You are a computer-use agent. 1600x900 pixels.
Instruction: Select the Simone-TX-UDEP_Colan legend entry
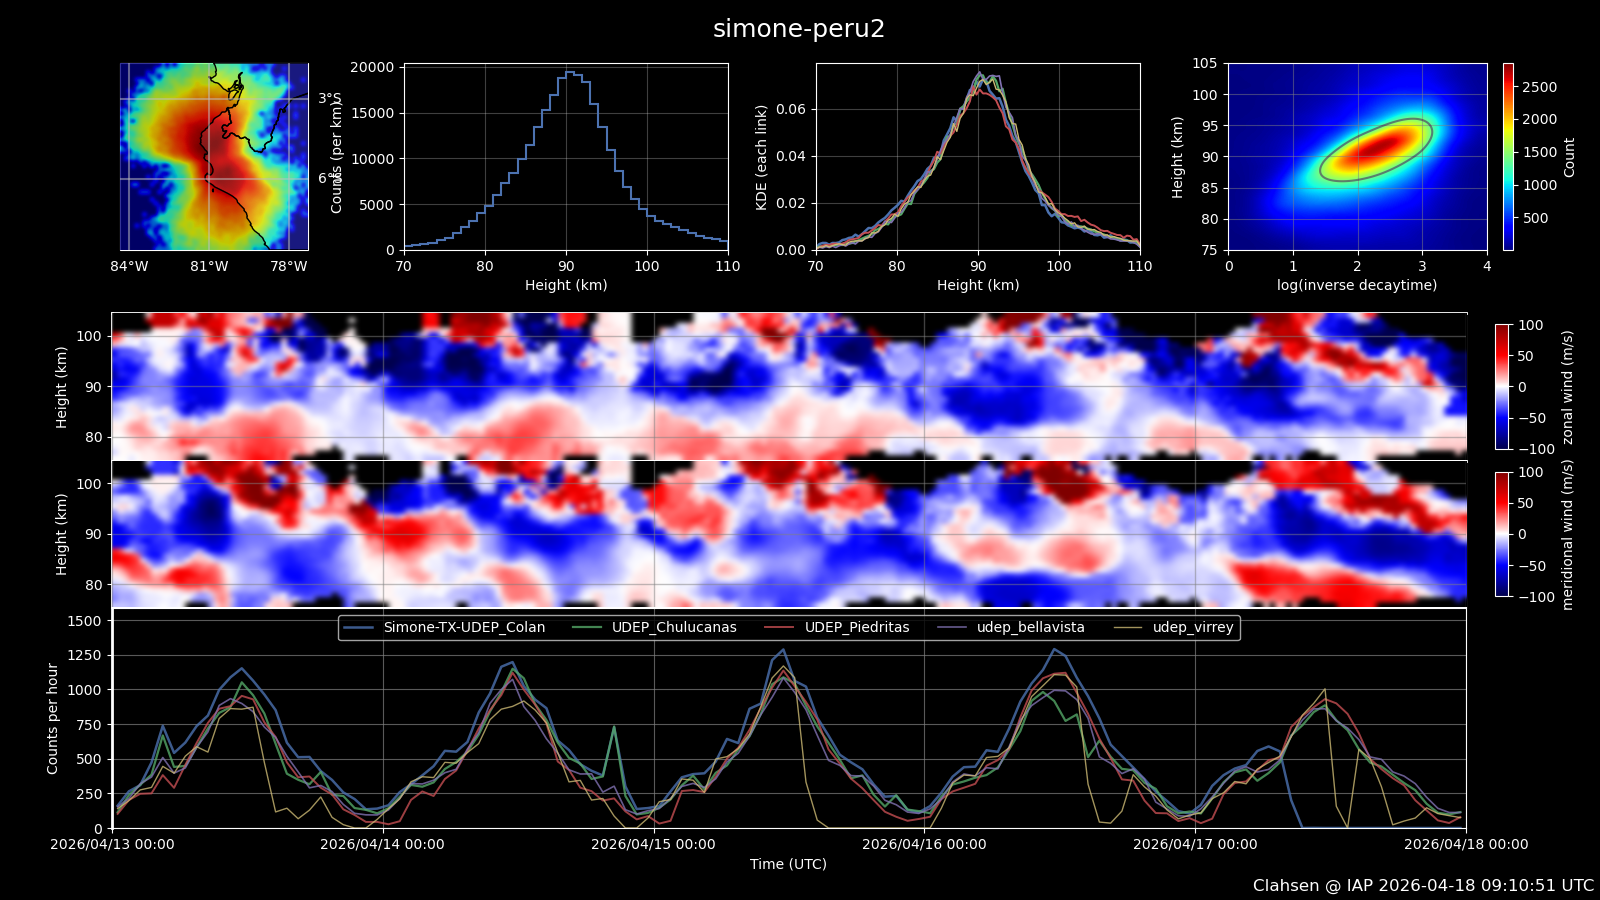(464, 628)
